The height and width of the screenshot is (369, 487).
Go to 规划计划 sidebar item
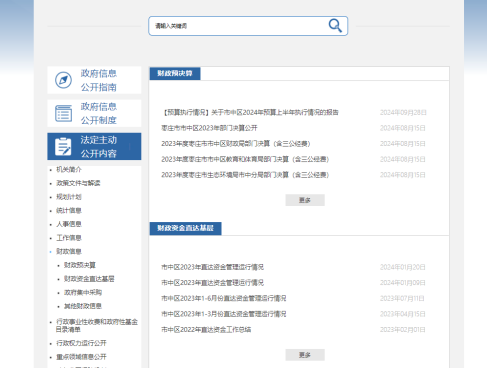click(69, 197)
